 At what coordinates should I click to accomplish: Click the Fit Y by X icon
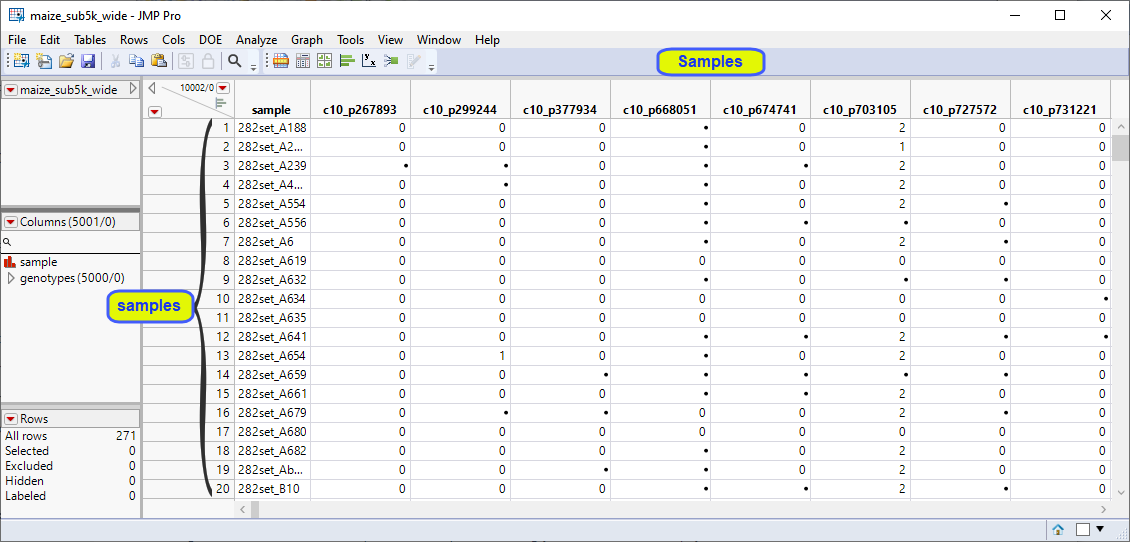coord(369,62)
